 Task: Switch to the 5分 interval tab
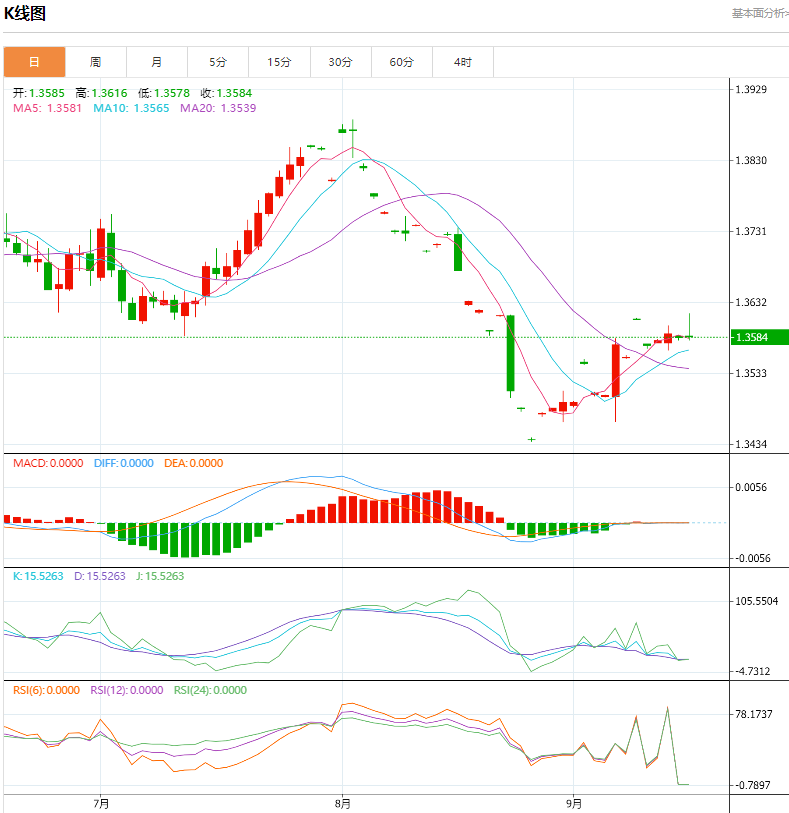tap(218, 62)
